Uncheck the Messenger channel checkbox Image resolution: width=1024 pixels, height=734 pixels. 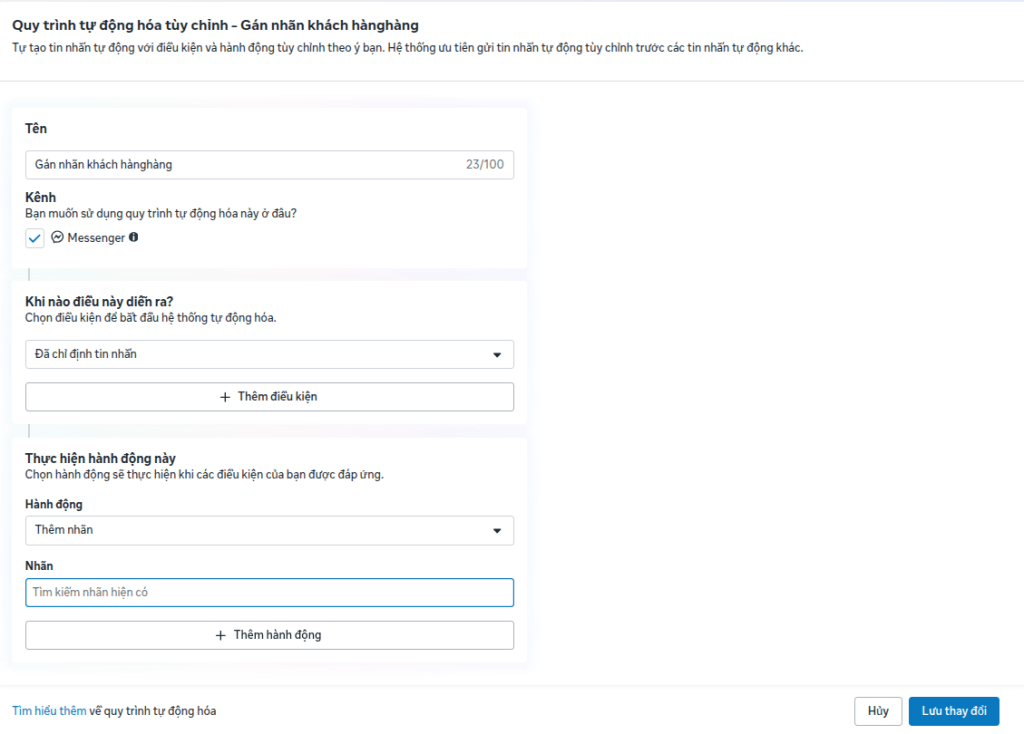click(35, 238)
